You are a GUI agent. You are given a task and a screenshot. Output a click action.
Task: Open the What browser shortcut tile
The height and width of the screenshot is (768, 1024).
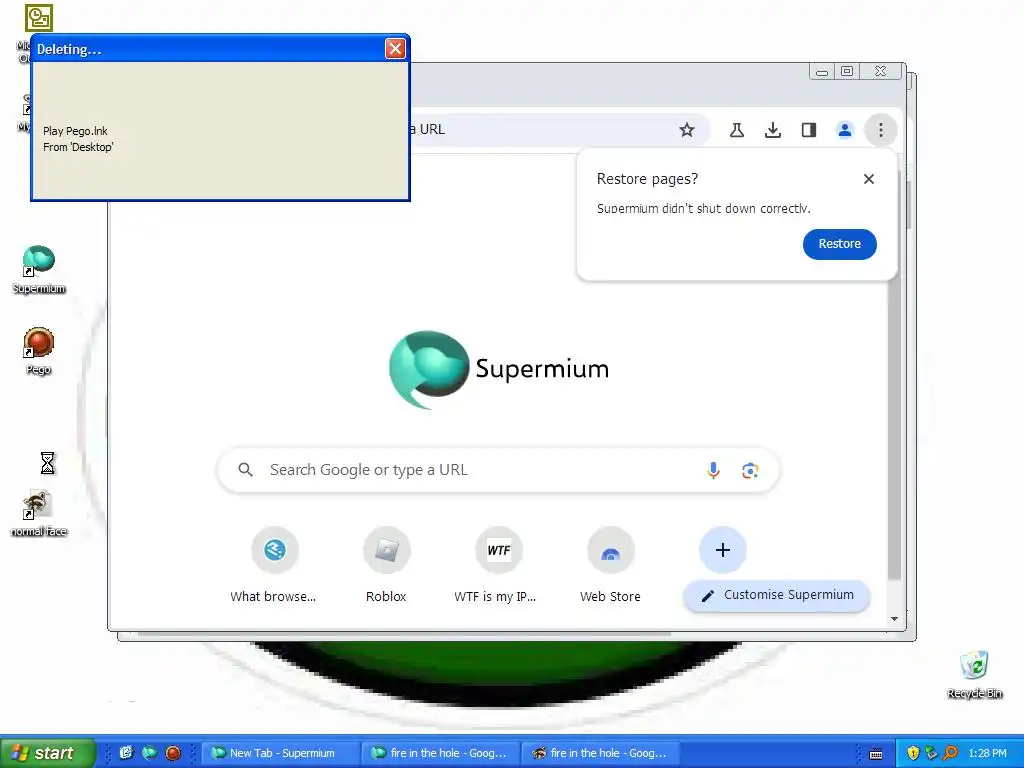[274, 565]
